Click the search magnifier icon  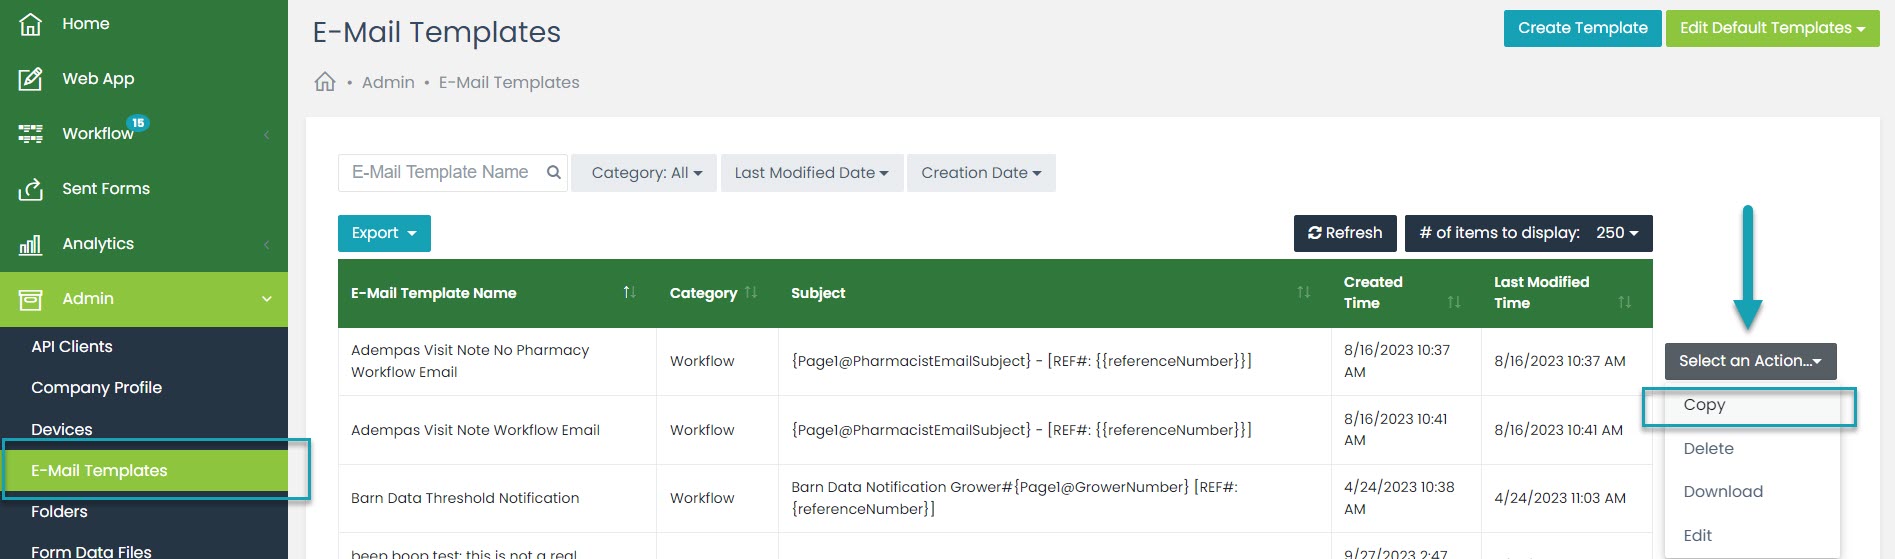coord(553,172)
